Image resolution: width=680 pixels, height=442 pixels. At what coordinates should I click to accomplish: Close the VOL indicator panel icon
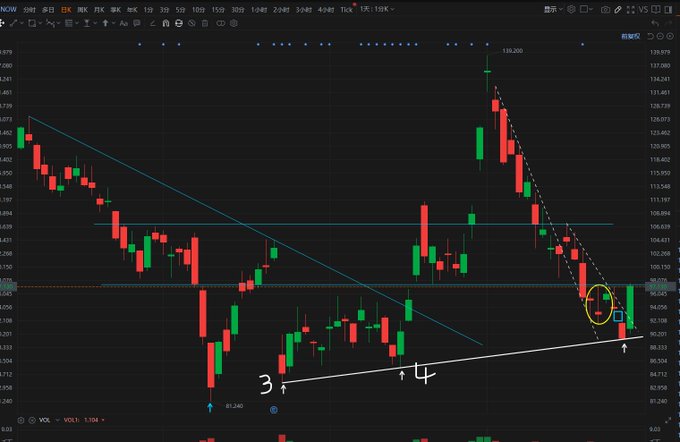click(x=32, y=420)
